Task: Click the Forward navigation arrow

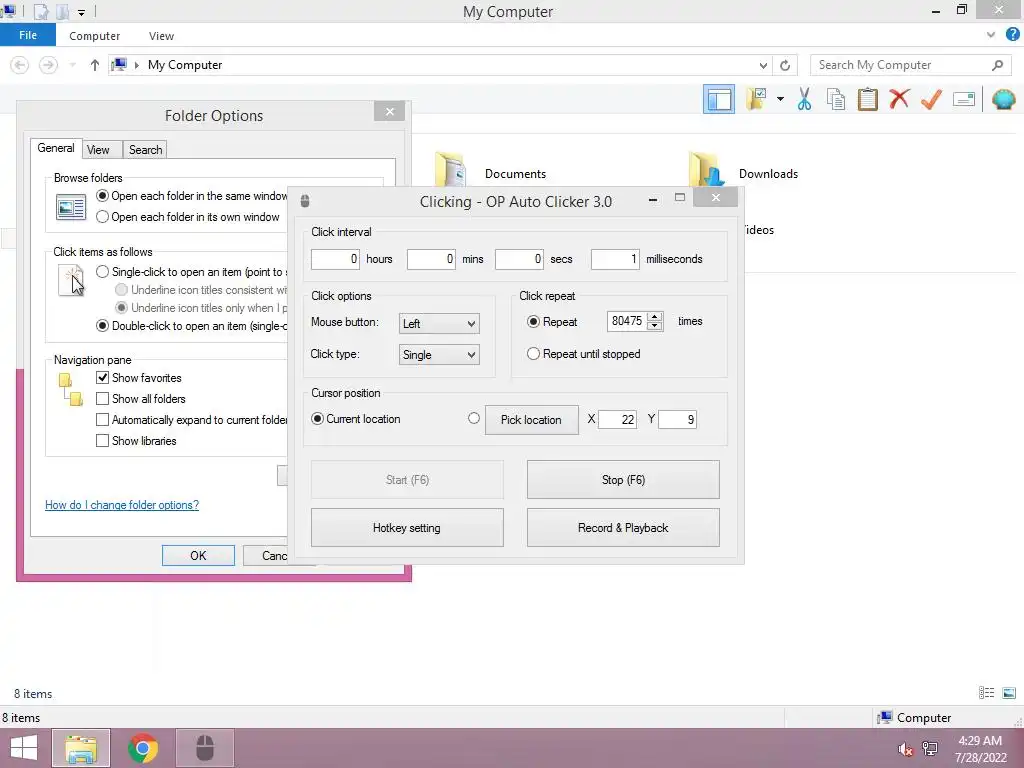Action: (48, 65)
